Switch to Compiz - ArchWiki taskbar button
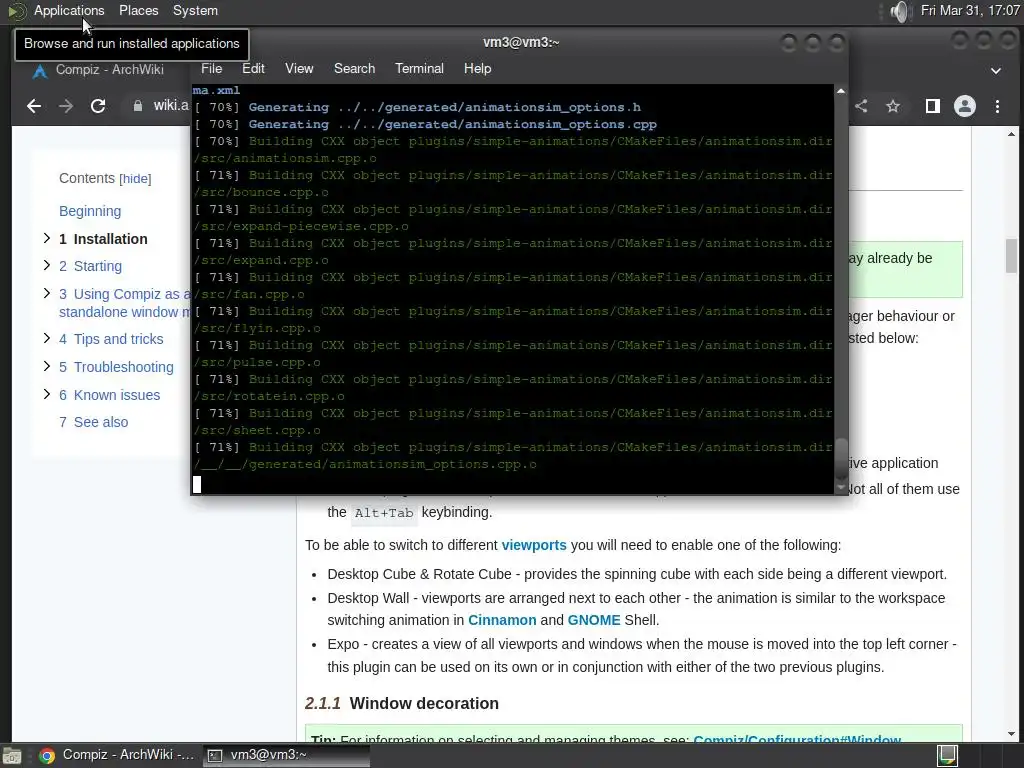This screenshot has width=1024, height=768. [x=116, y=755]
